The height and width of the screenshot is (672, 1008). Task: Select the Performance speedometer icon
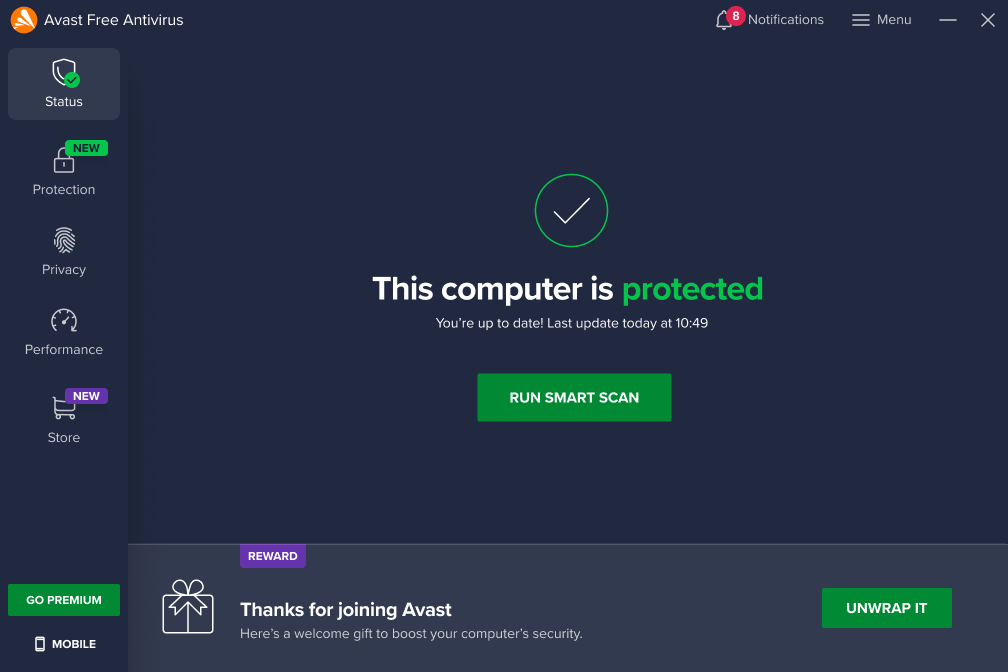click(x=64, y=320)
